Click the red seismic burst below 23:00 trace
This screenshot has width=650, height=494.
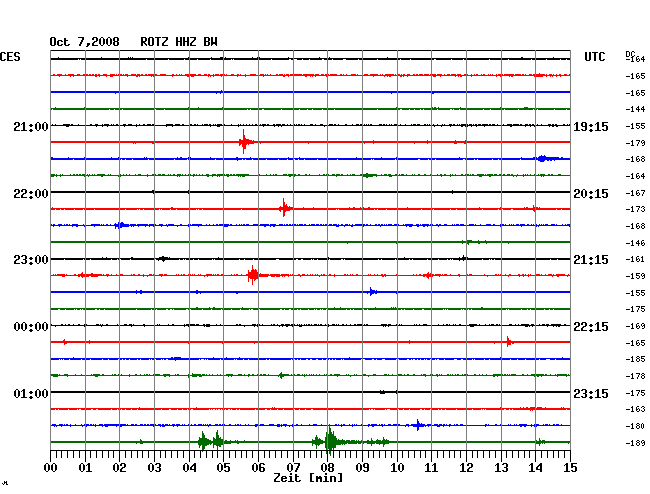coord(253,275)
